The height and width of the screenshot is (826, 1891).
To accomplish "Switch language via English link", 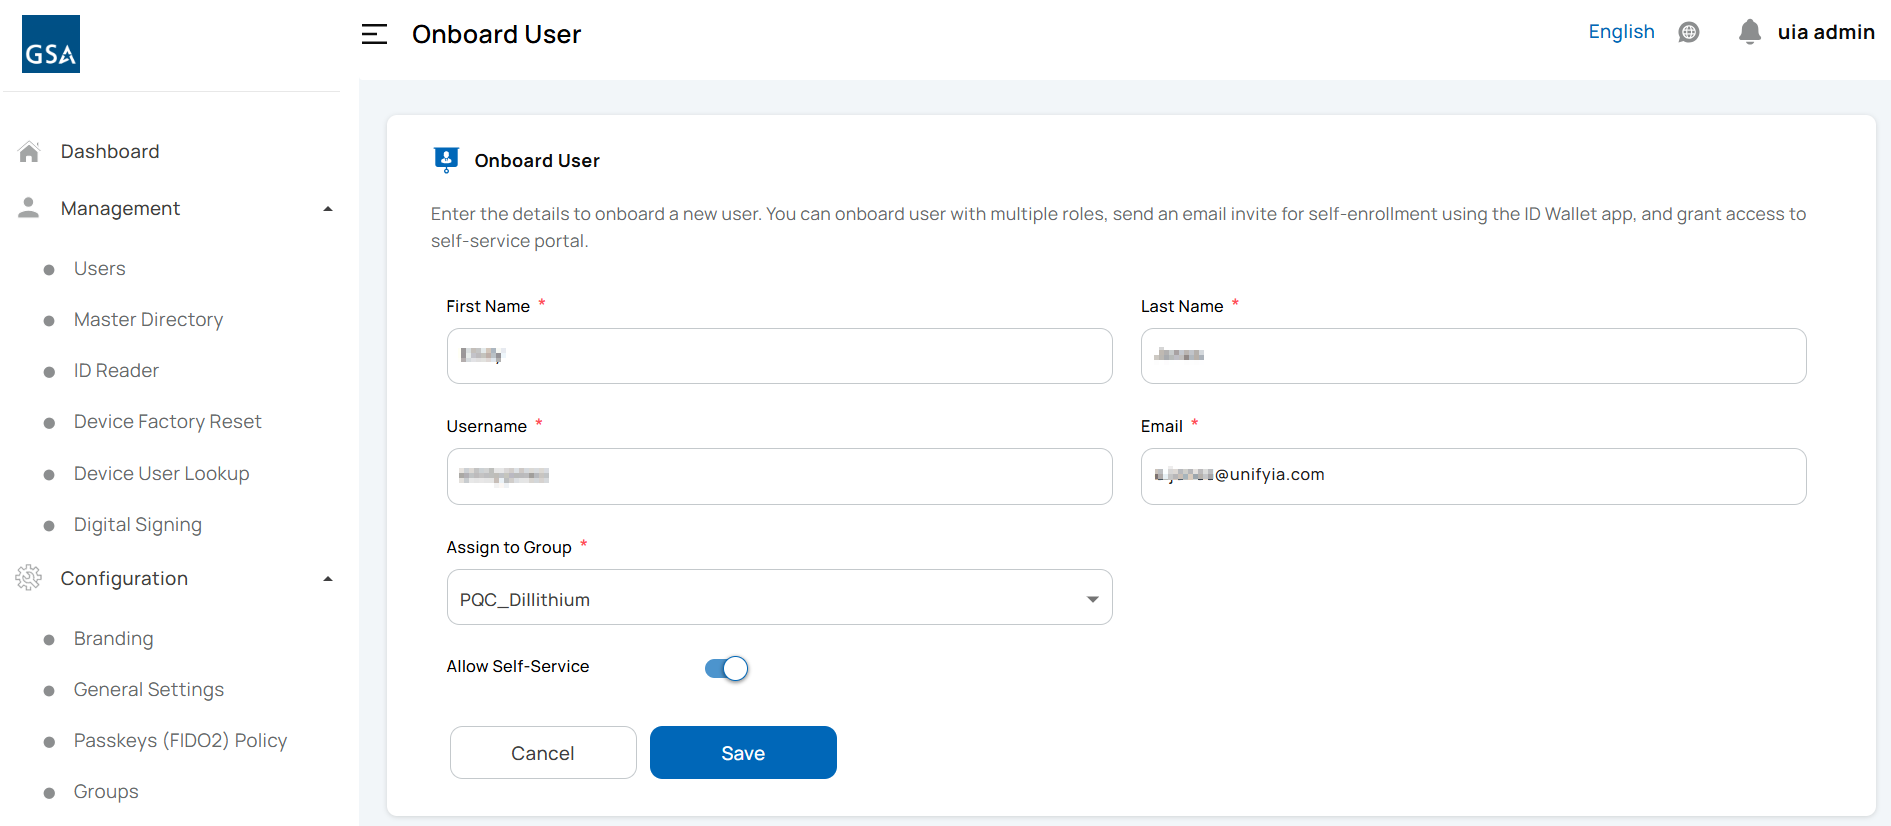I will point(1621,32).
